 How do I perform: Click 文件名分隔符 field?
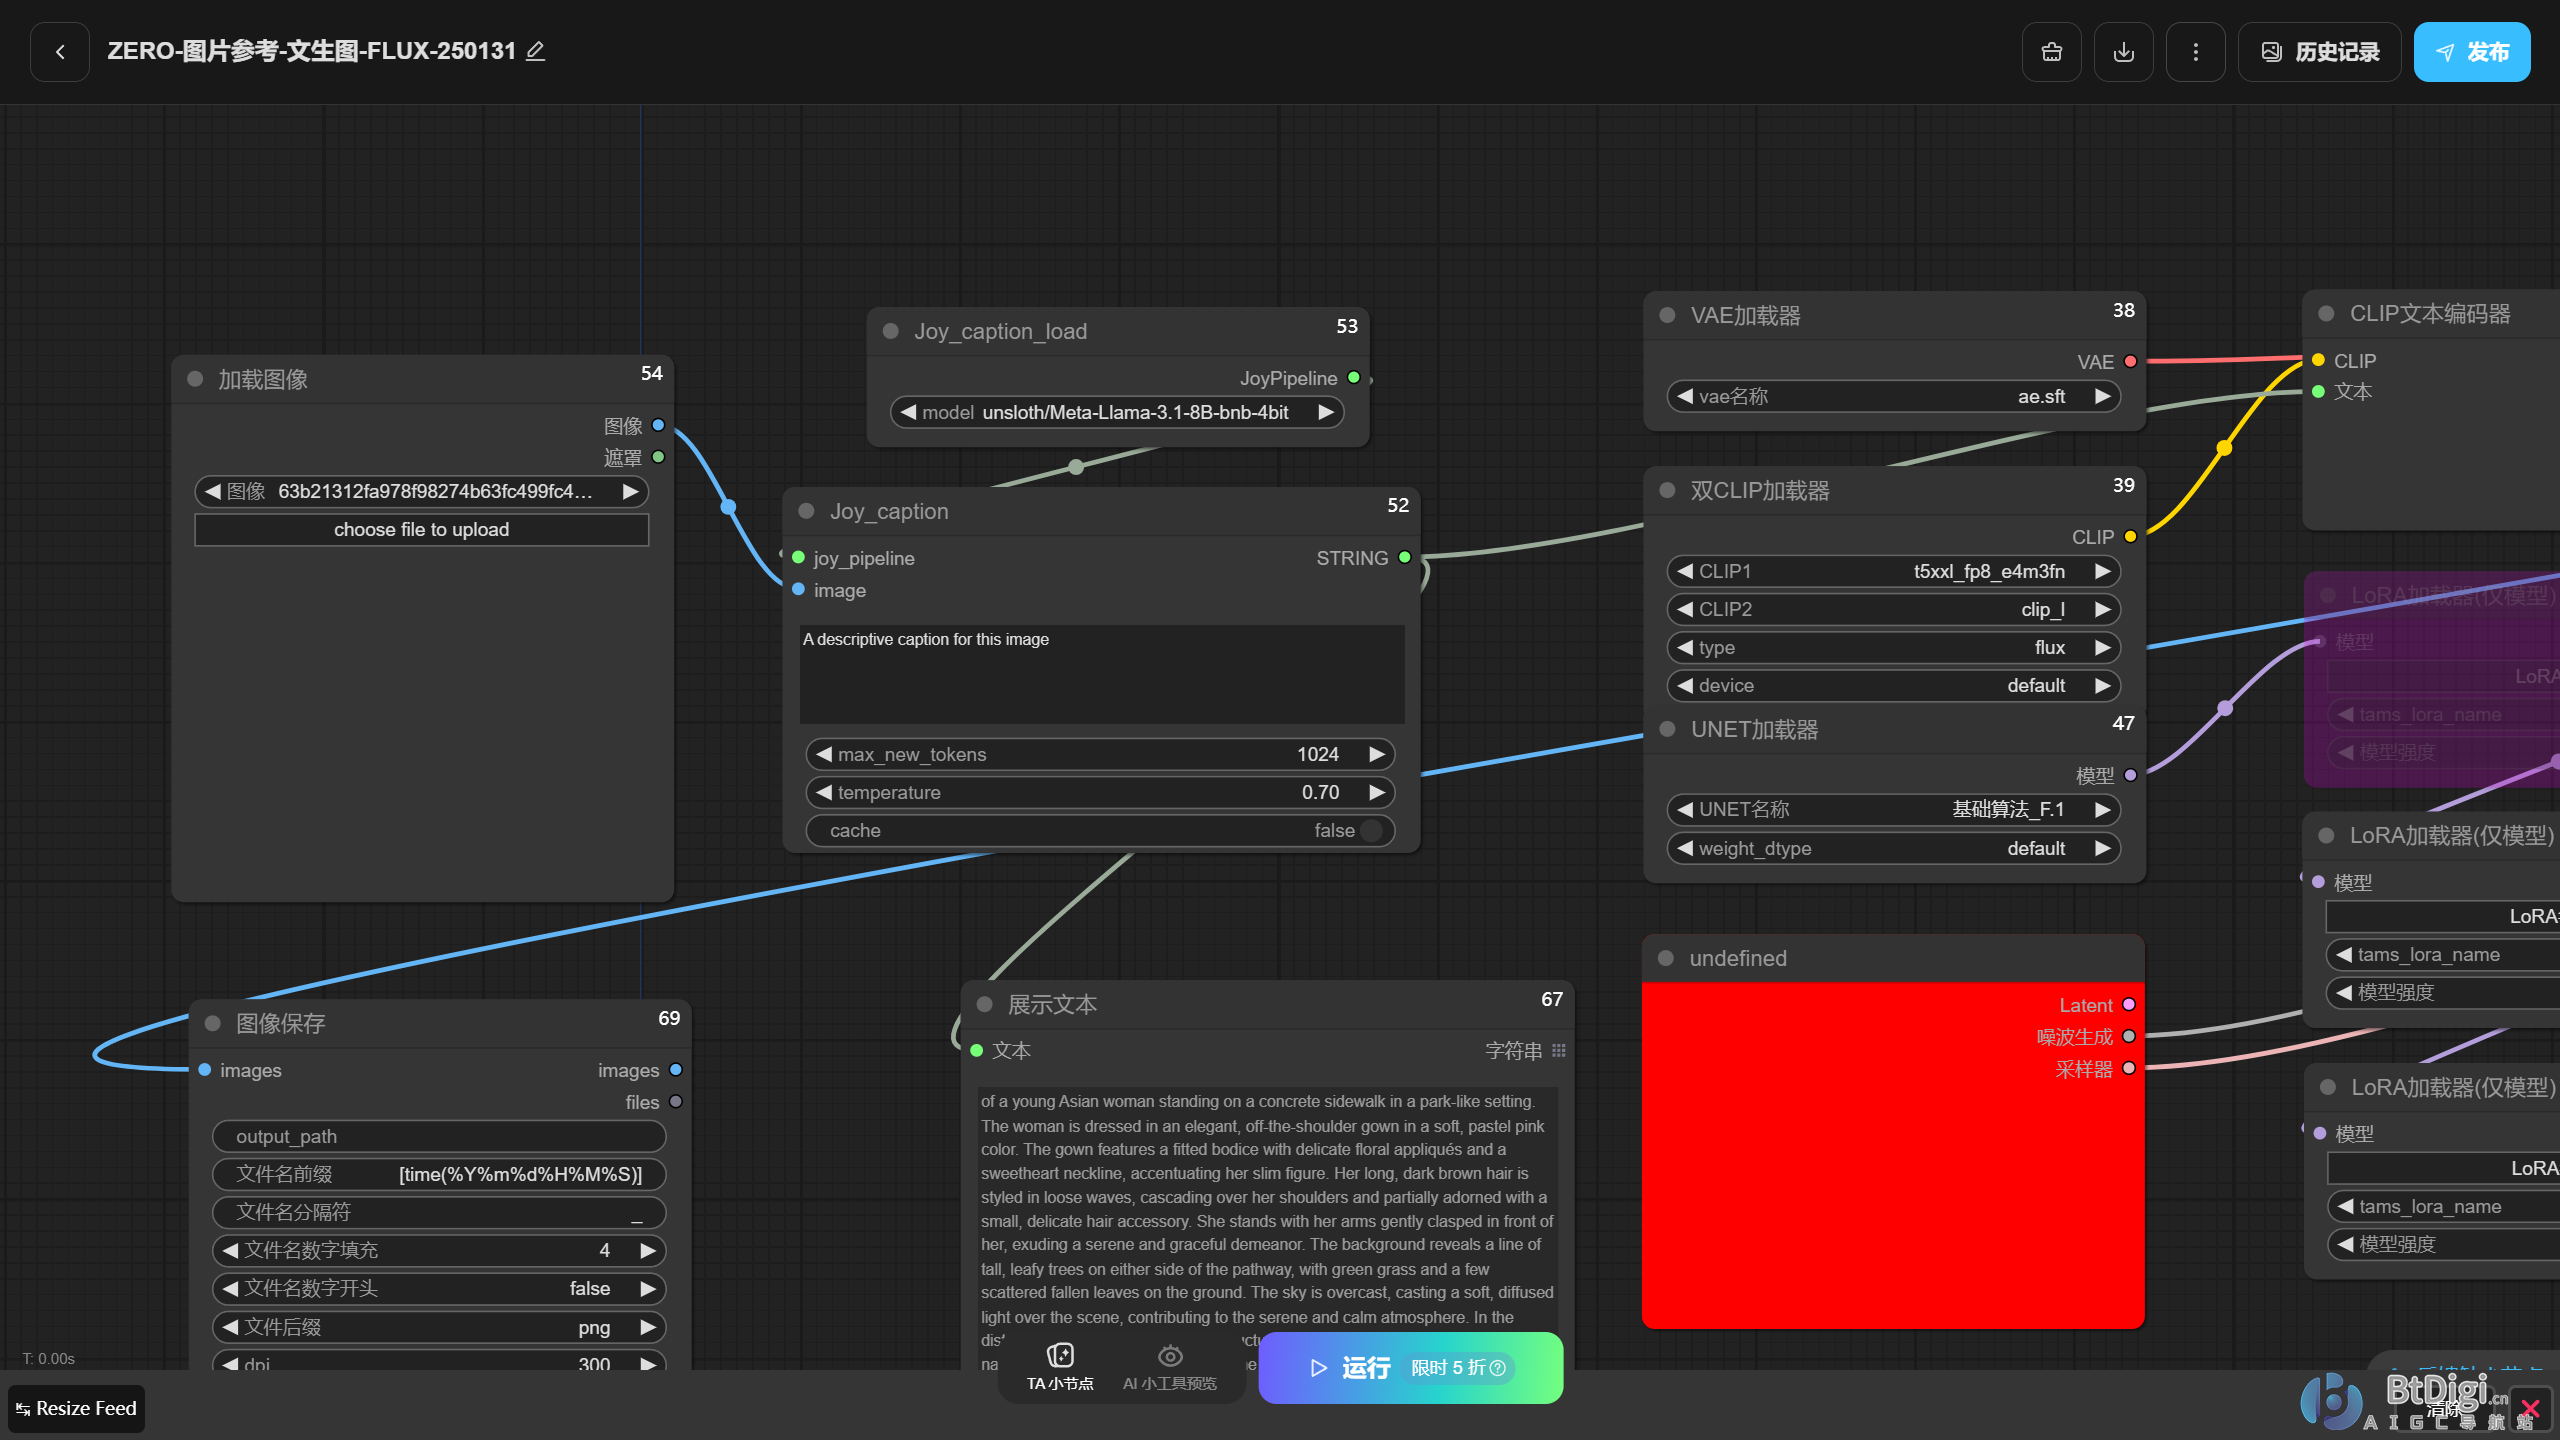(439, 1212)
